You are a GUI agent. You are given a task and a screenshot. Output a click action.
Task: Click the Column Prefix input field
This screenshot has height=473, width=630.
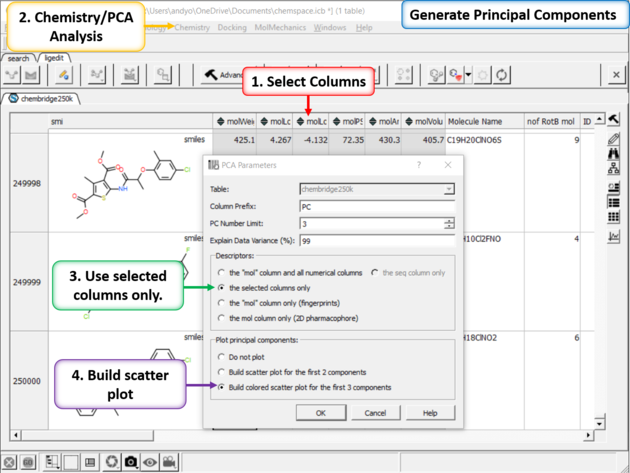coord(377,207)
